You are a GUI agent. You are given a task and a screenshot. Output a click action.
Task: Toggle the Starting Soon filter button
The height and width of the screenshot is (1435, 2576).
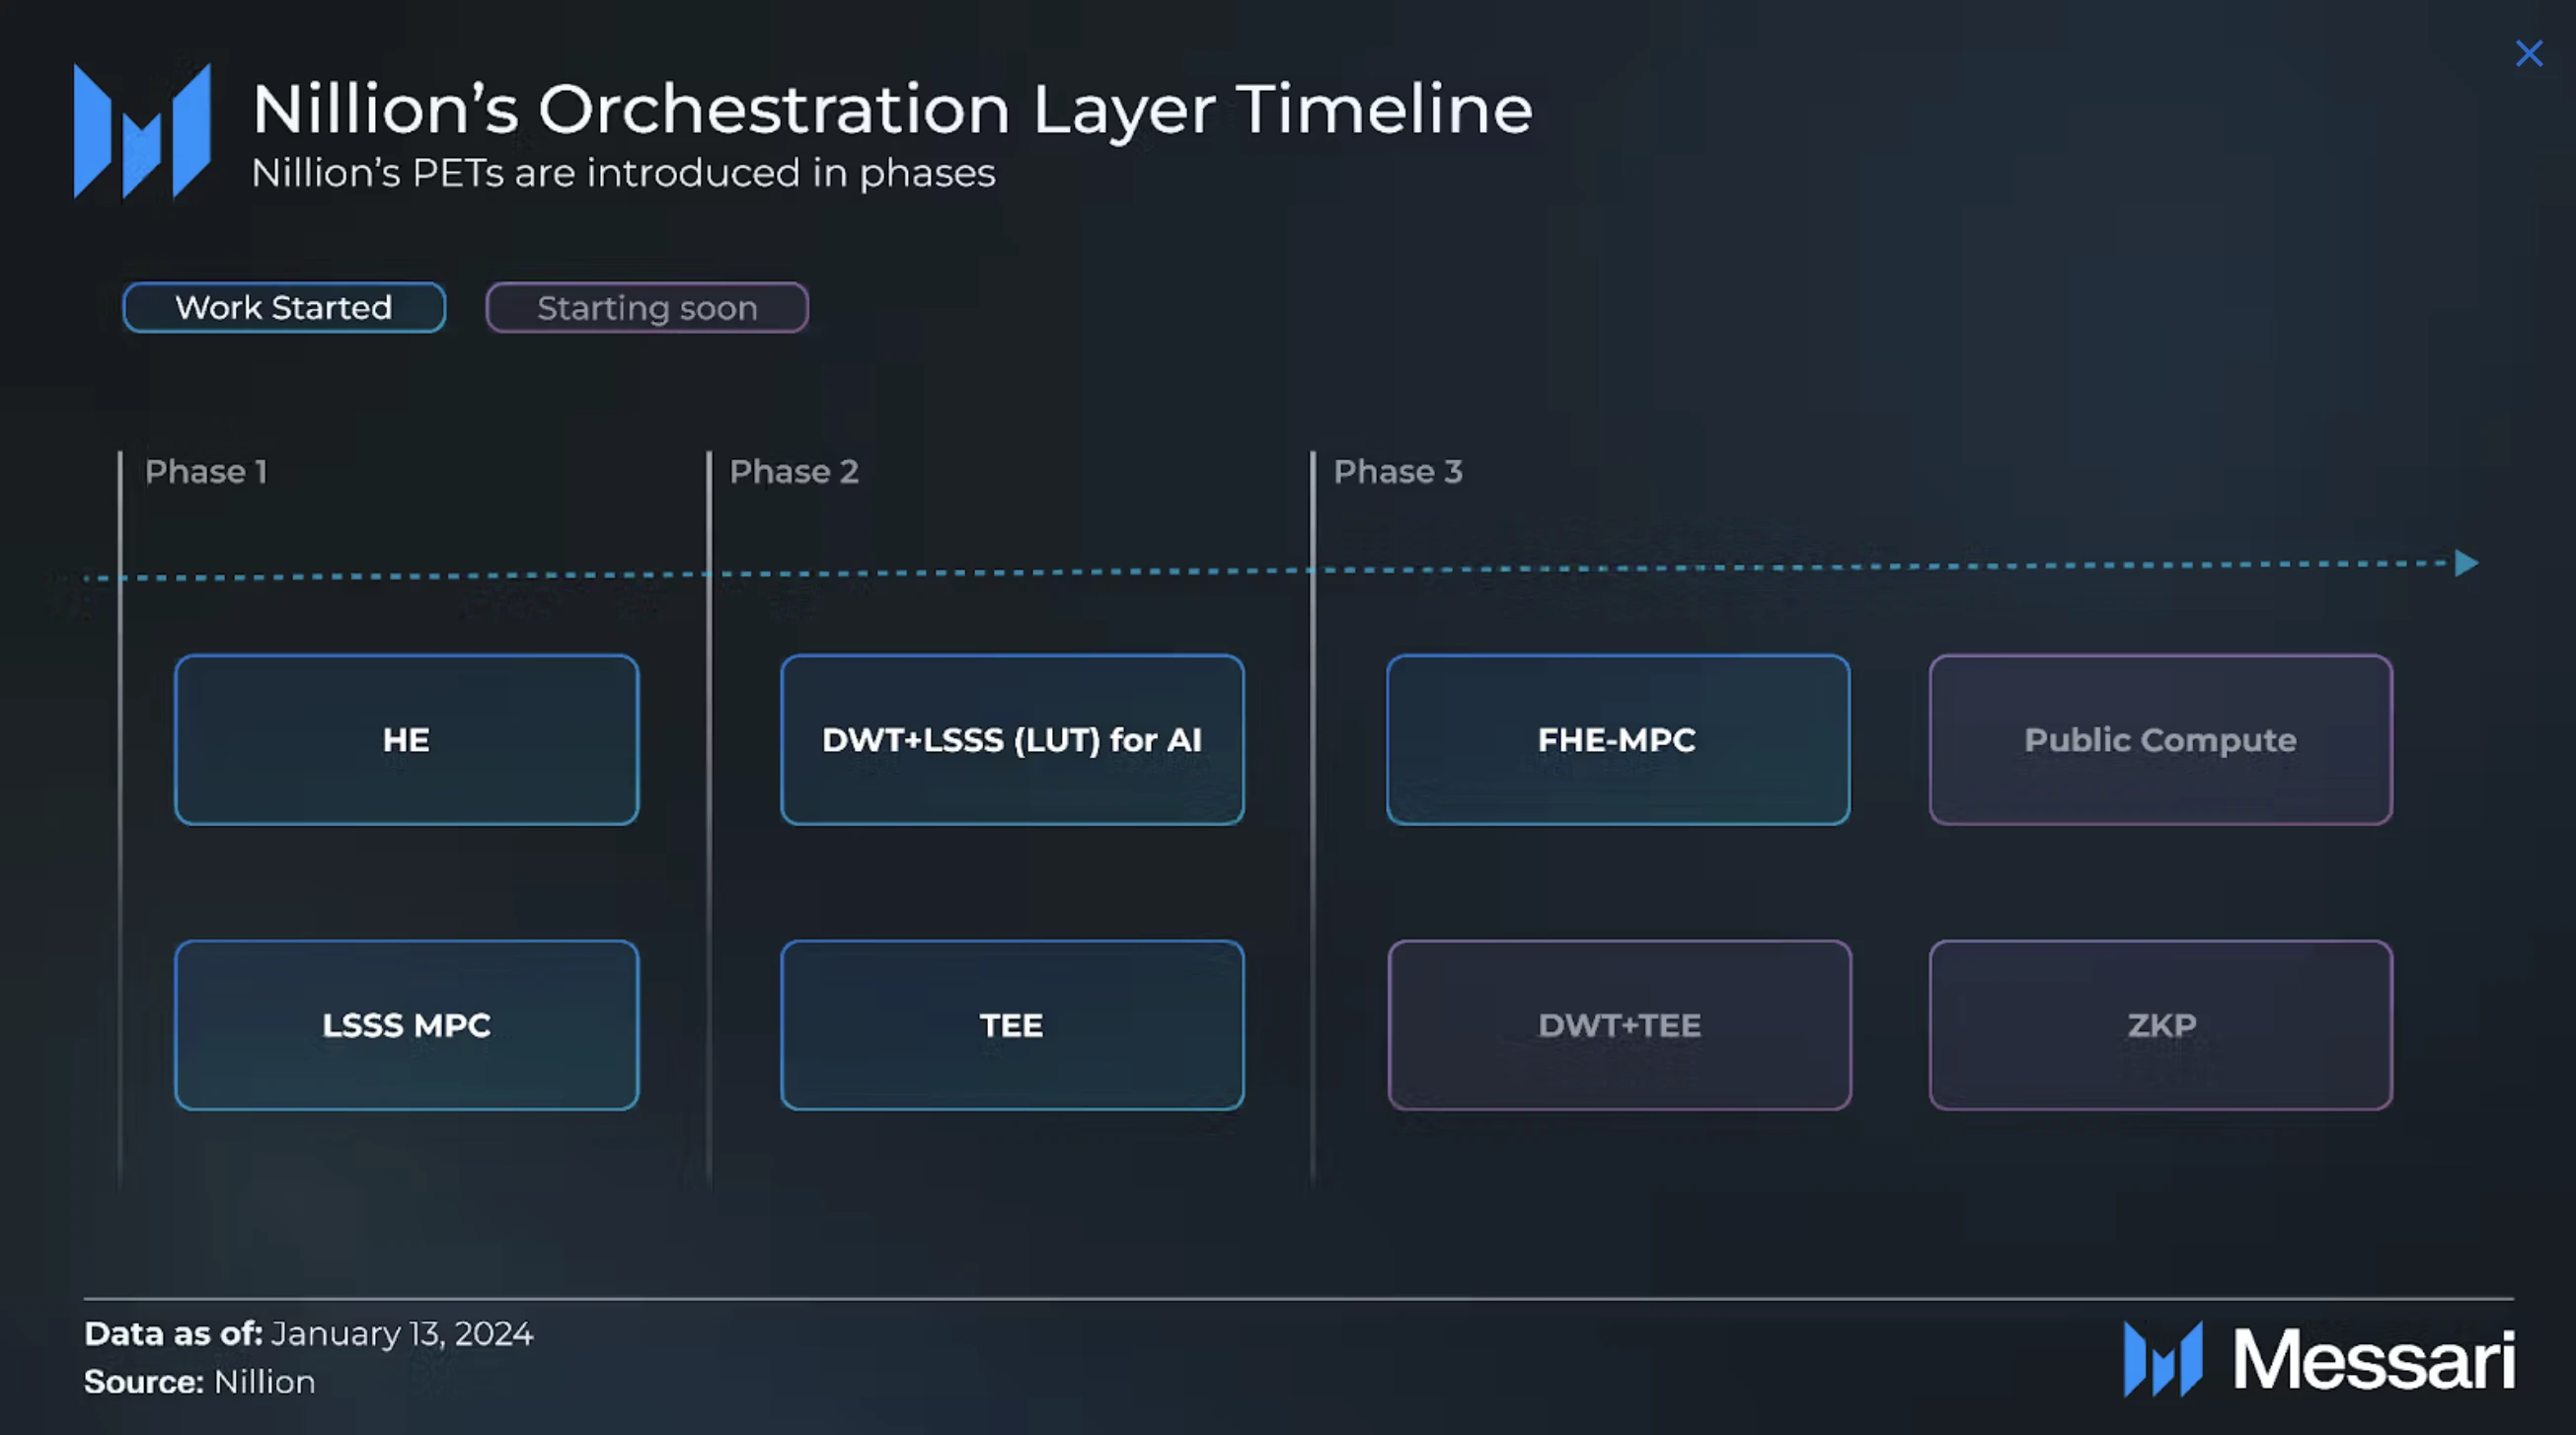646,306
